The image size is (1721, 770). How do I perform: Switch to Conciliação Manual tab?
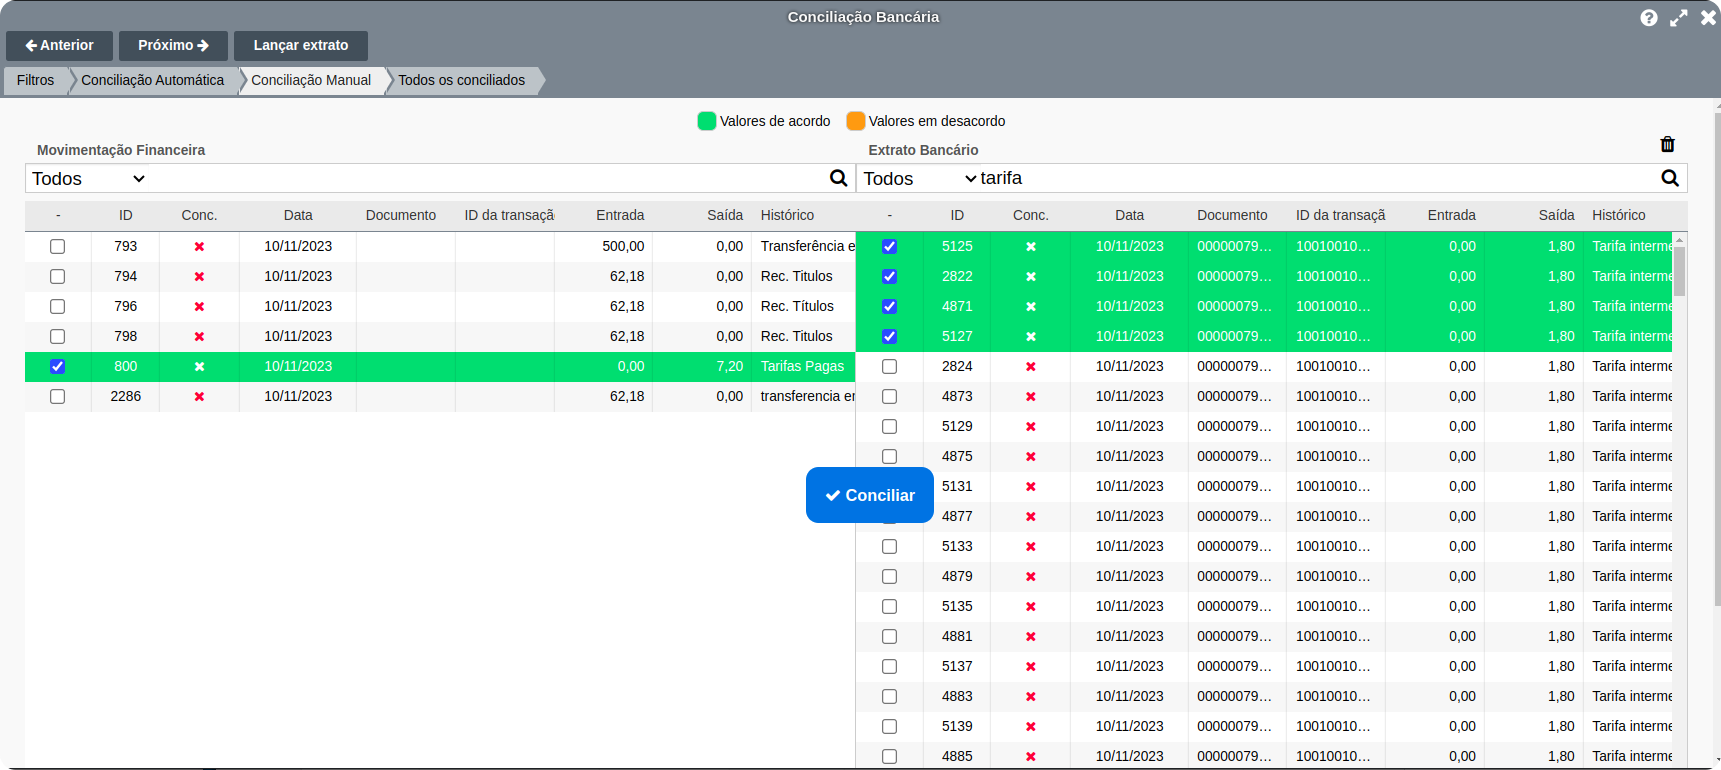click(x=311, y=80)
